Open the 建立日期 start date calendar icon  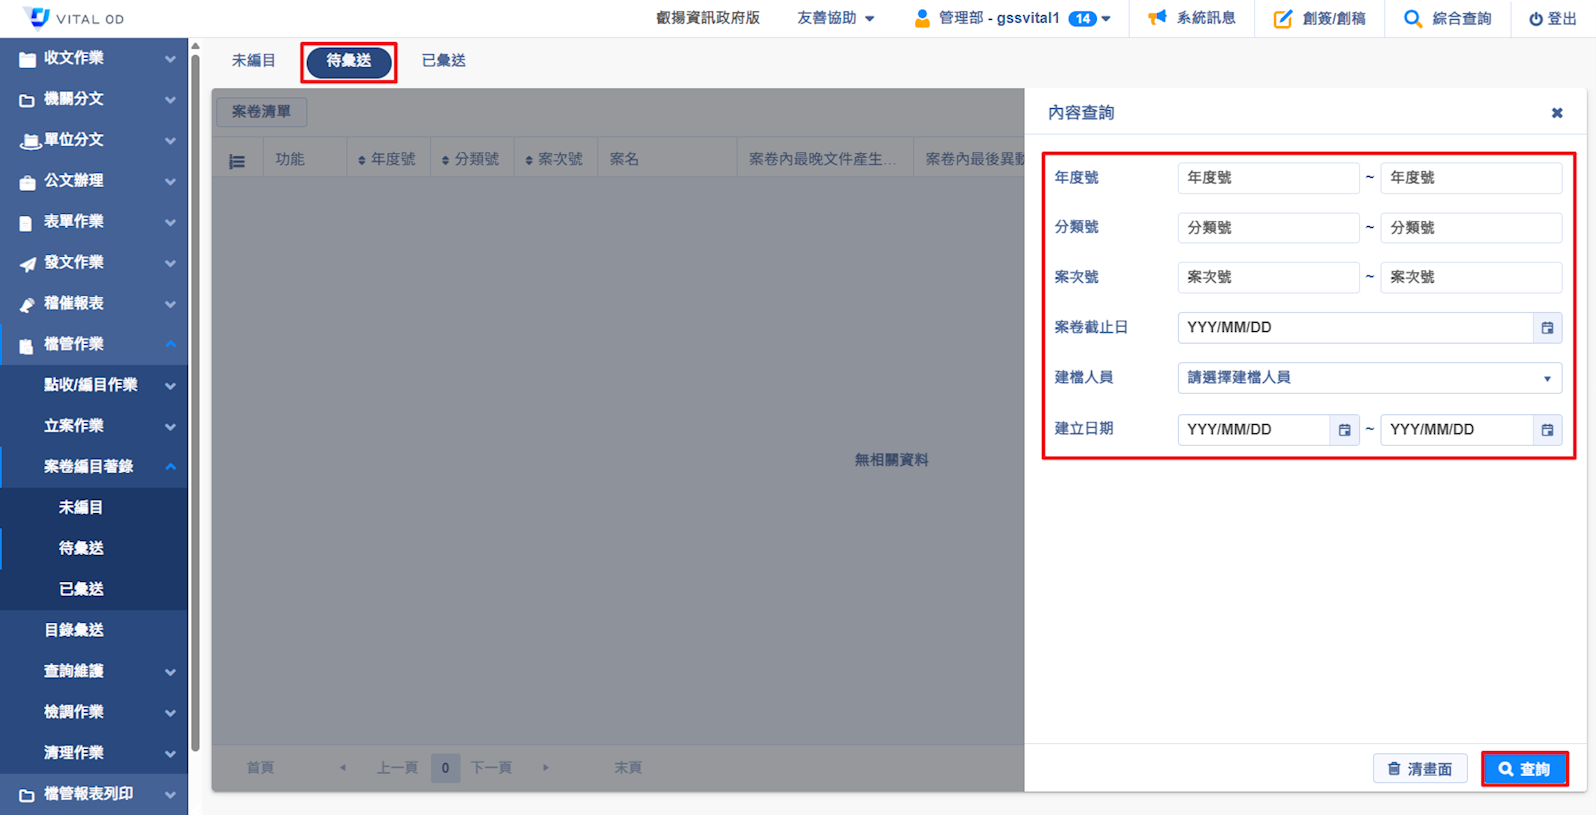[x=1344, y=430]
